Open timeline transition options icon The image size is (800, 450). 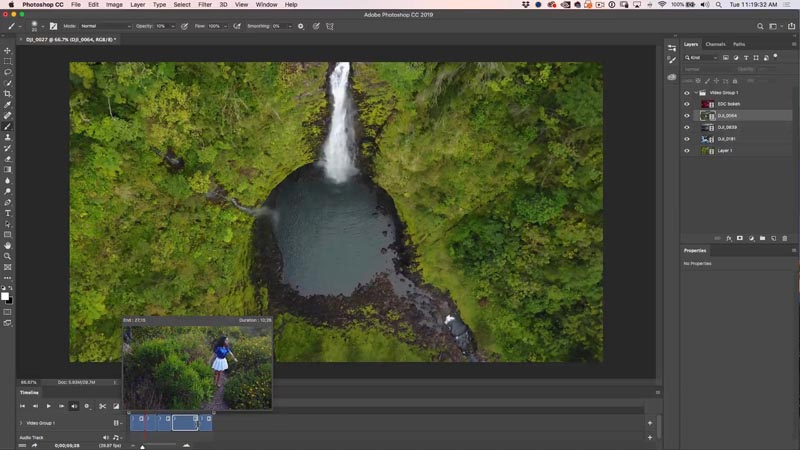click(116, 406)
